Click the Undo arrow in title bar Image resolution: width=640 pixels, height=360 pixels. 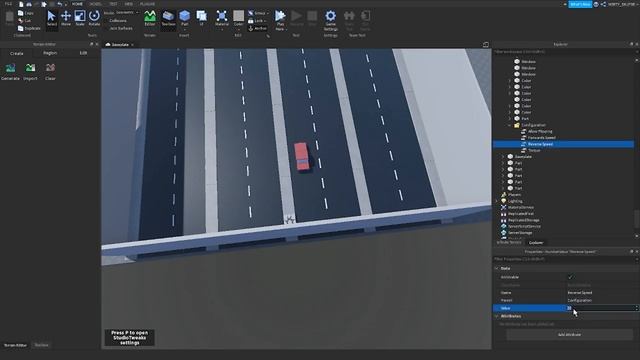pyautogui.click(x=60, y=4)
